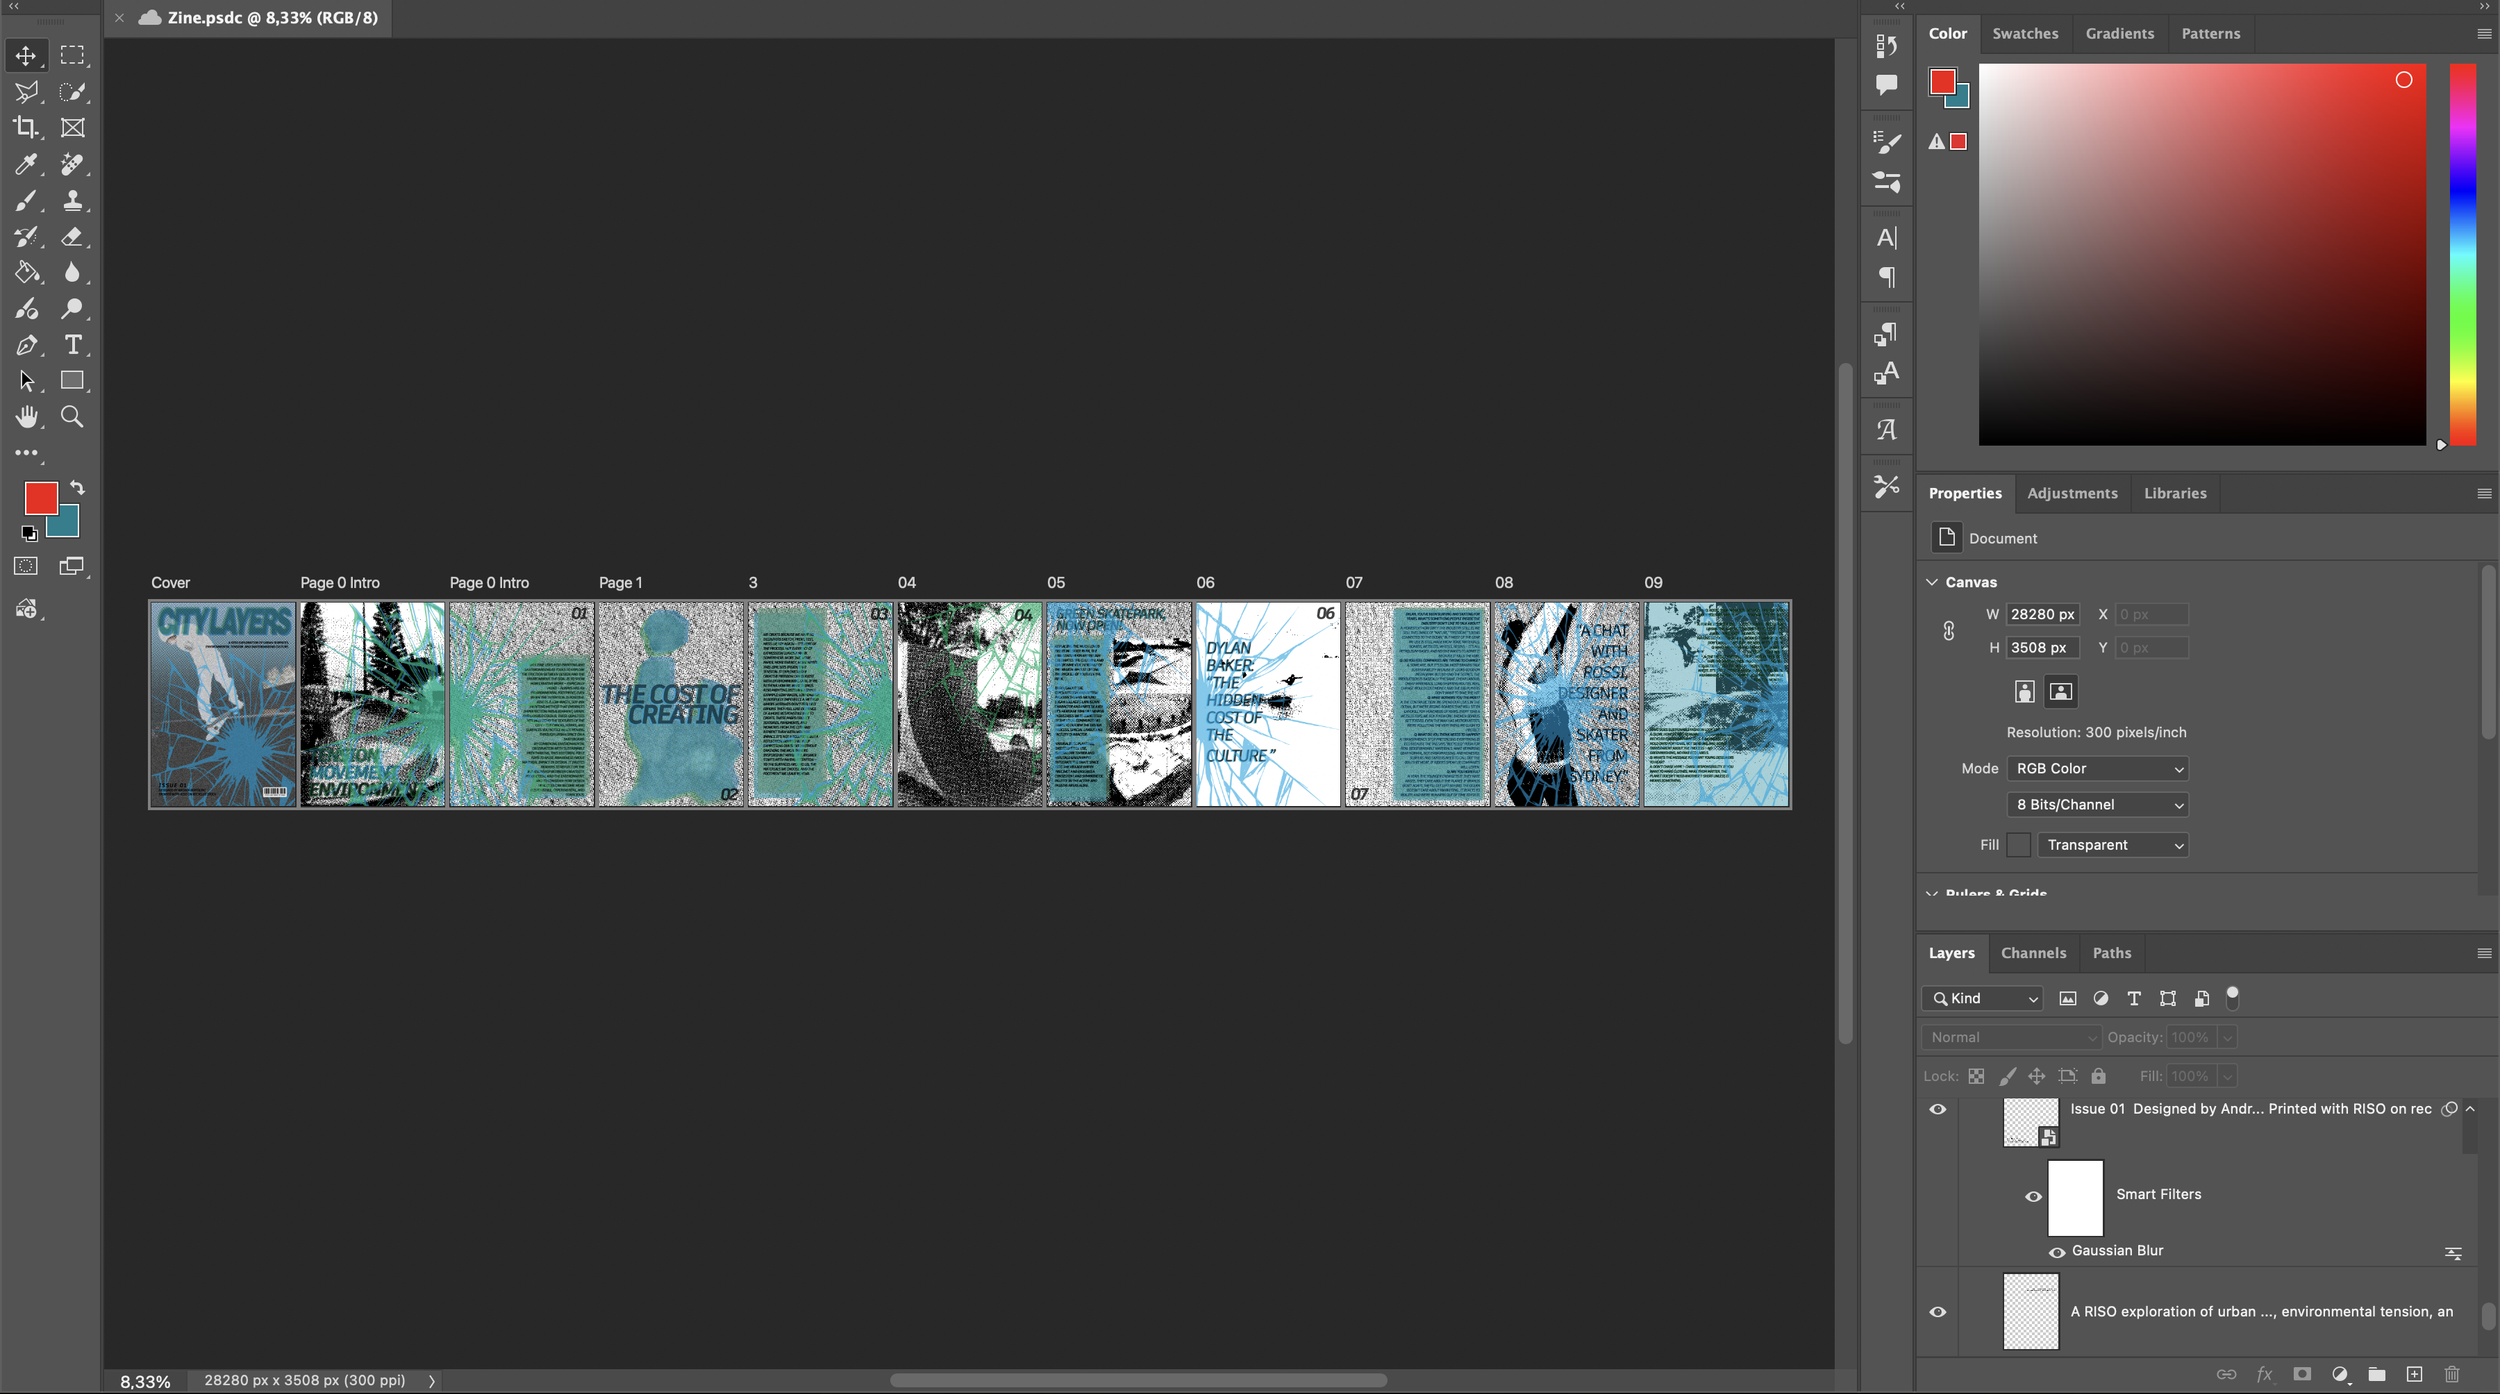Screen dimensions: 2500x1394
Task: Hide the Issue 01 layer
Action: 1938,1108
